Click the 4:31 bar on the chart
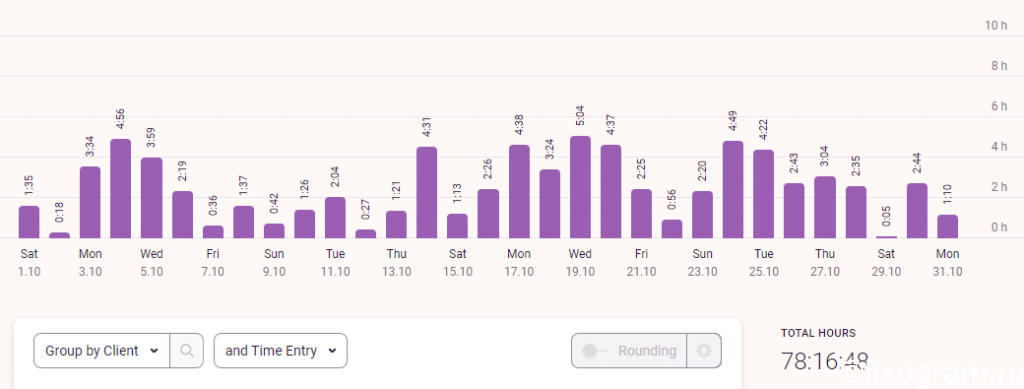The height and width of the screenshot is (389, 1024). [x=427, y=193]
